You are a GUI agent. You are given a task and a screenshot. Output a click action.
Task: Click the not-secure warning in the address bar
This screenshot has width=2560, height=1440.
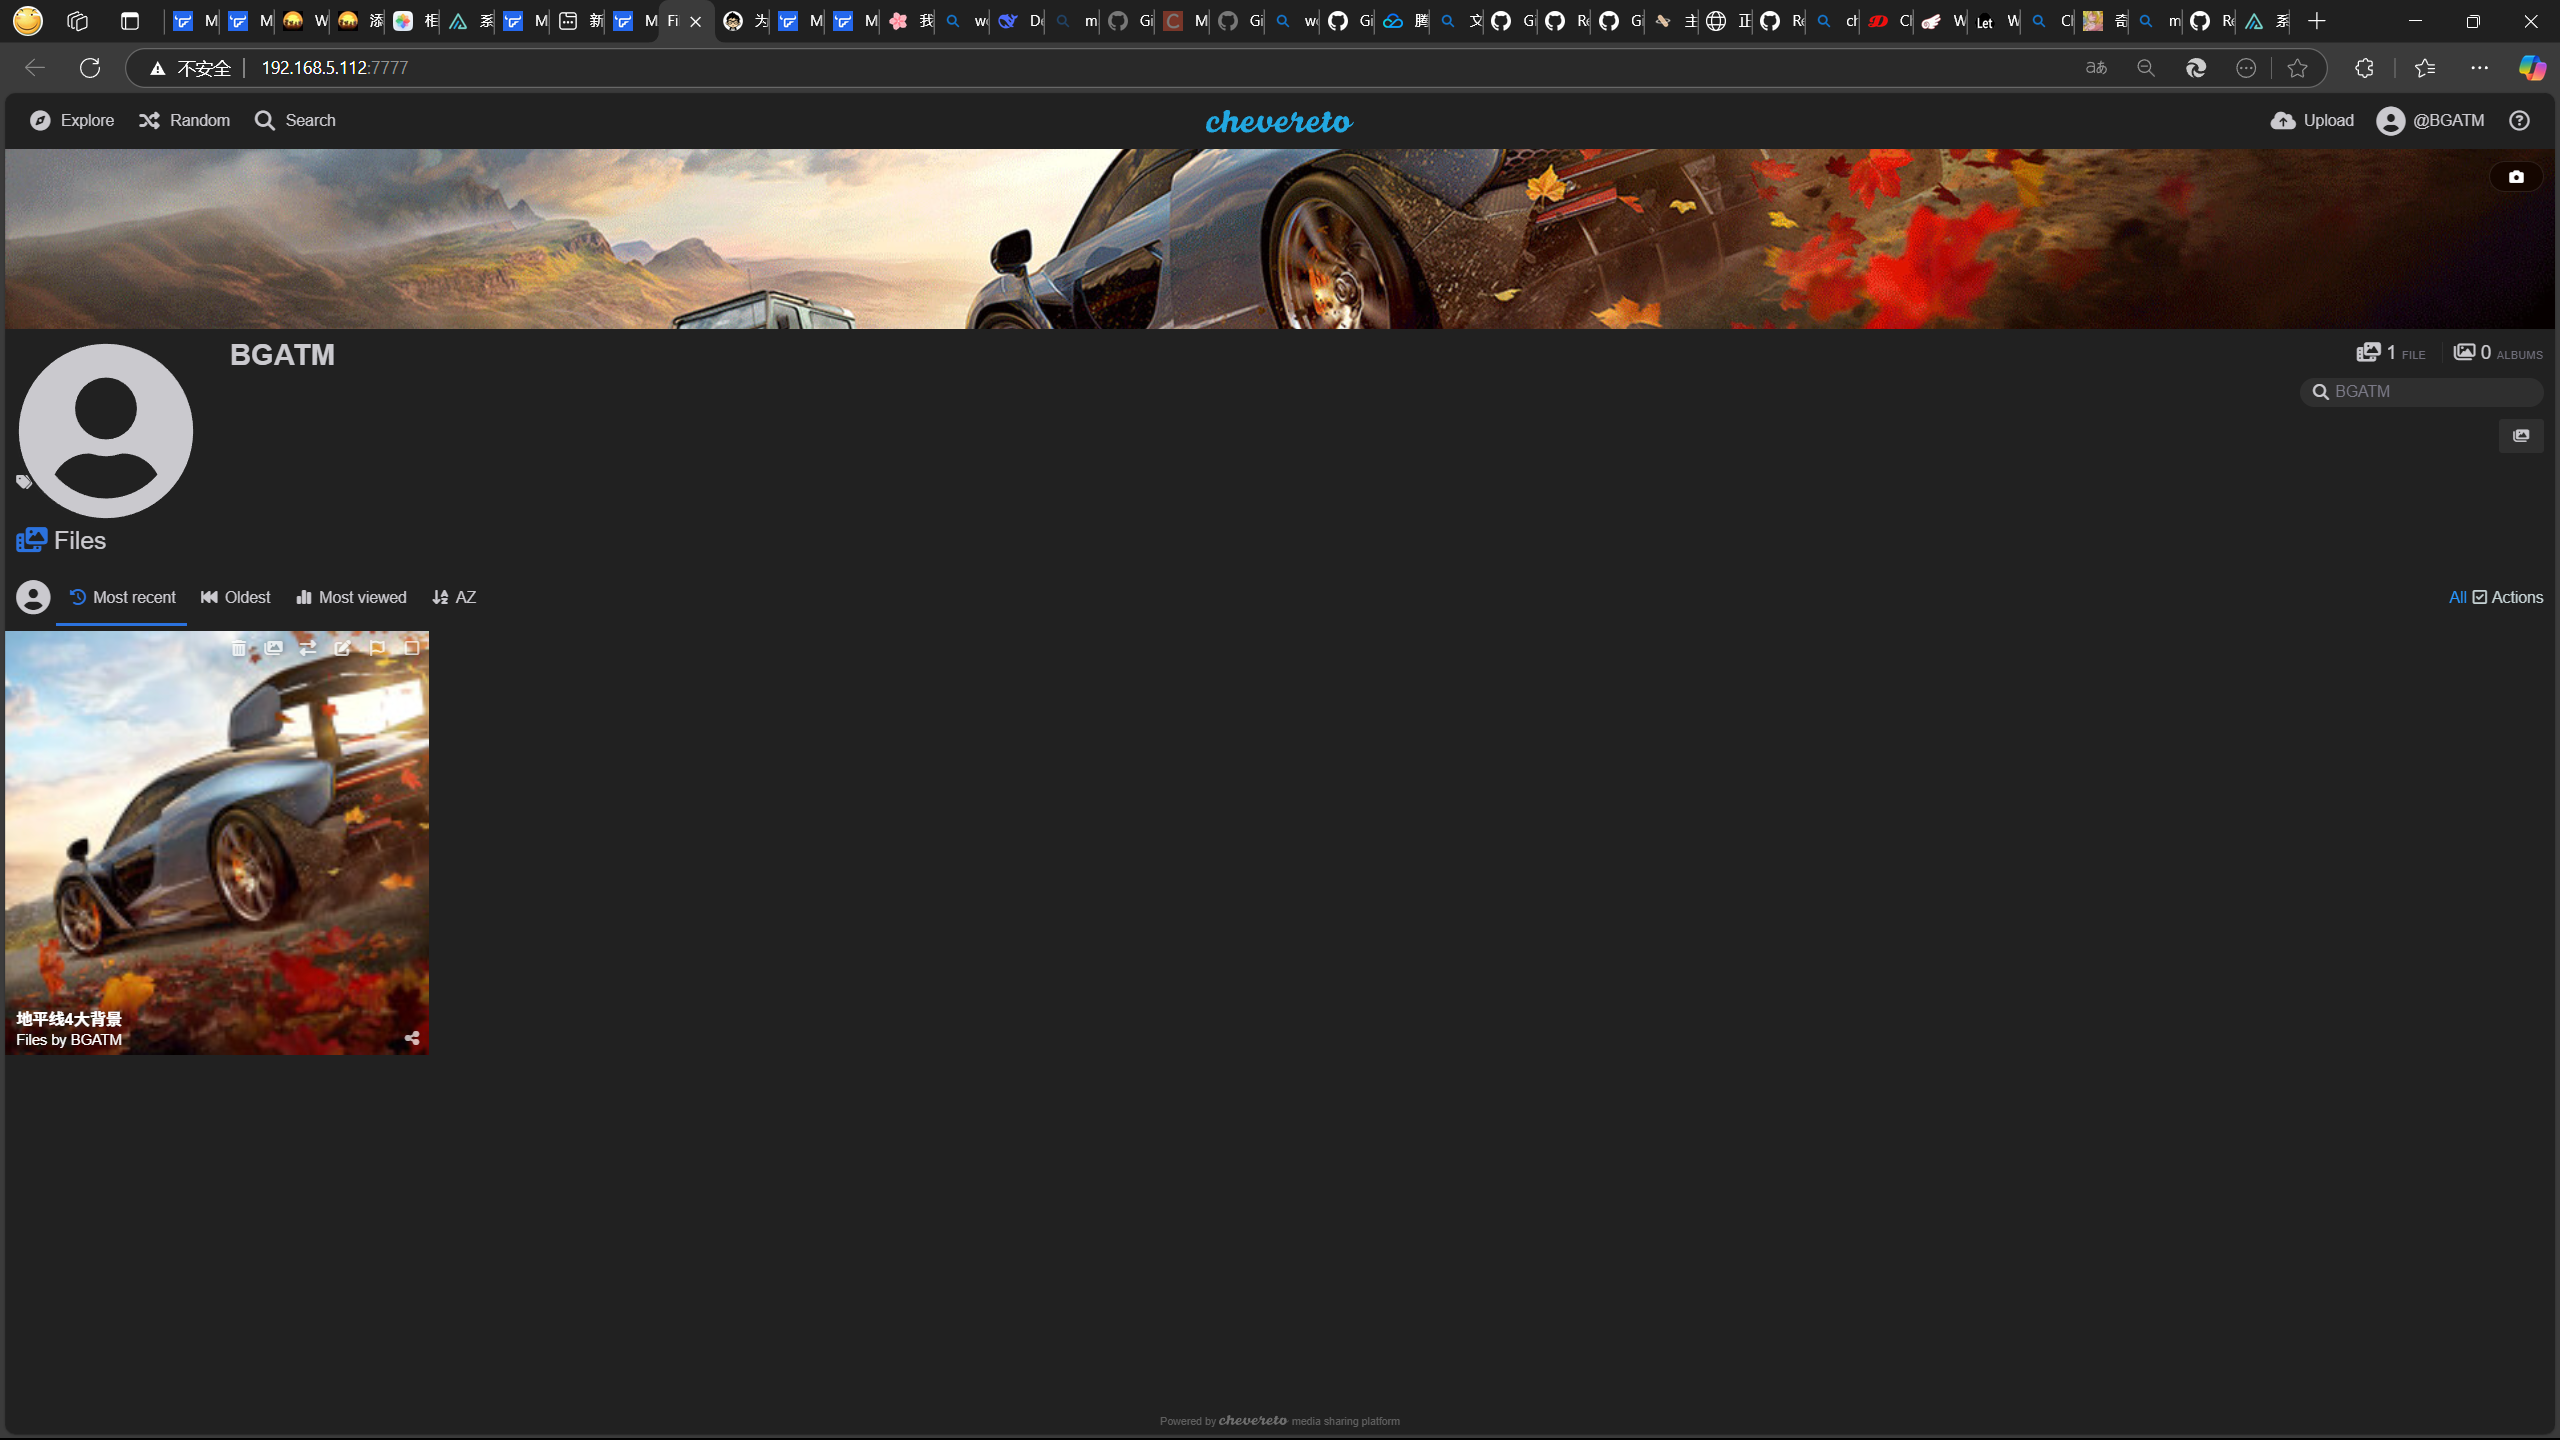[190, 68]
